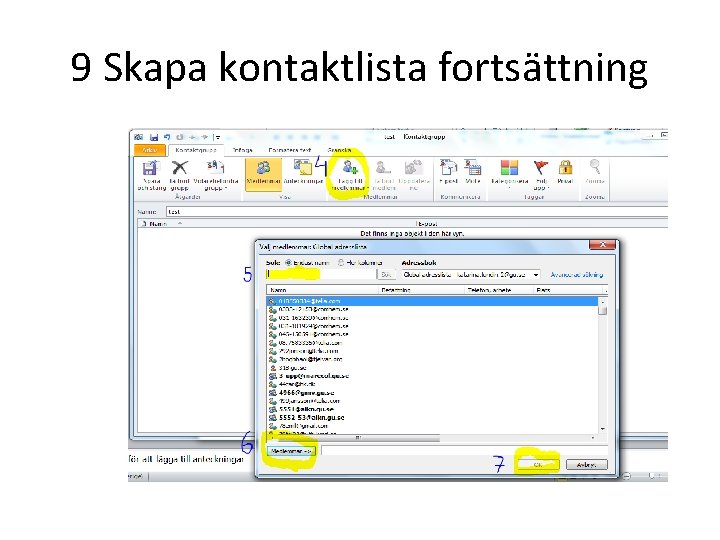This screenshot has height=540, width=720.
Task: Click the Sök (Go) button
Action: [x=386, y=275]
